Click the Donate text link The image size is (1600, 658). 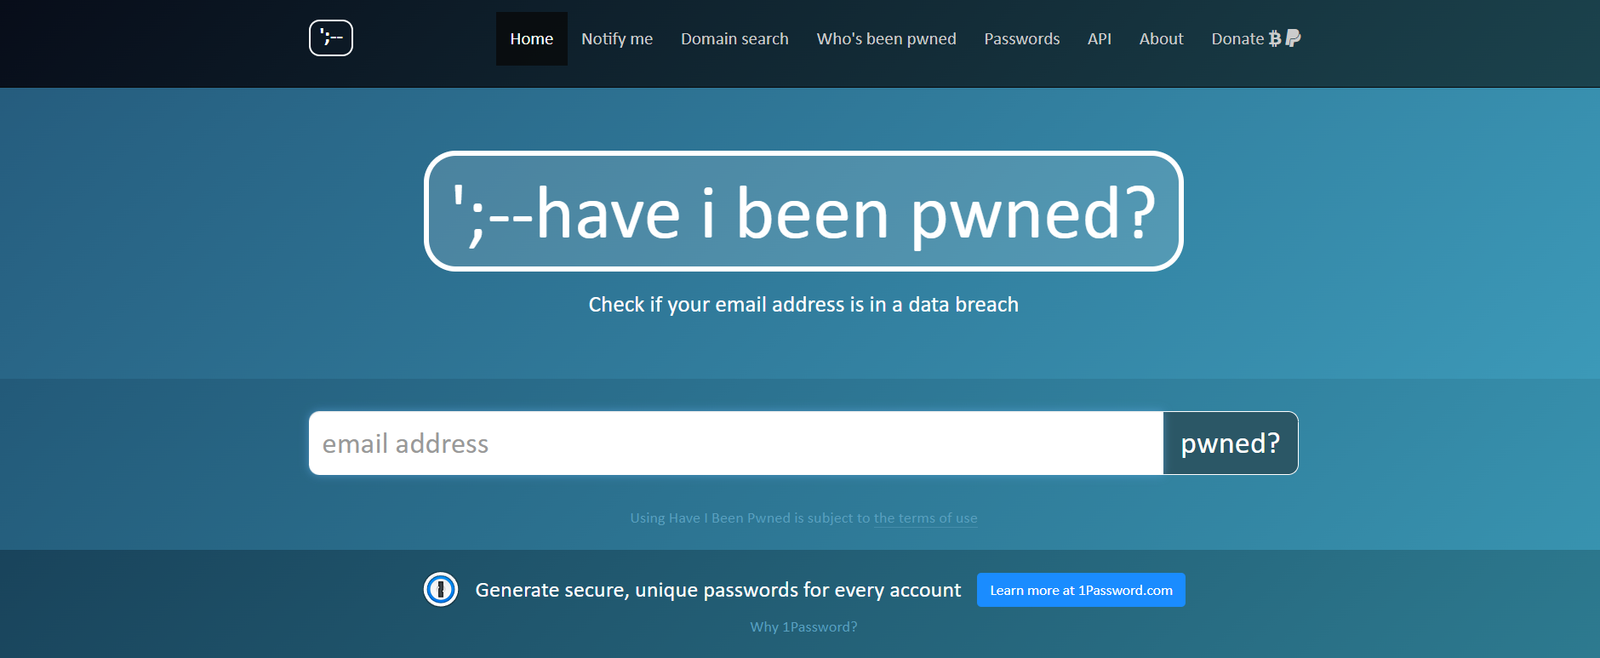tap(1238, 39)
